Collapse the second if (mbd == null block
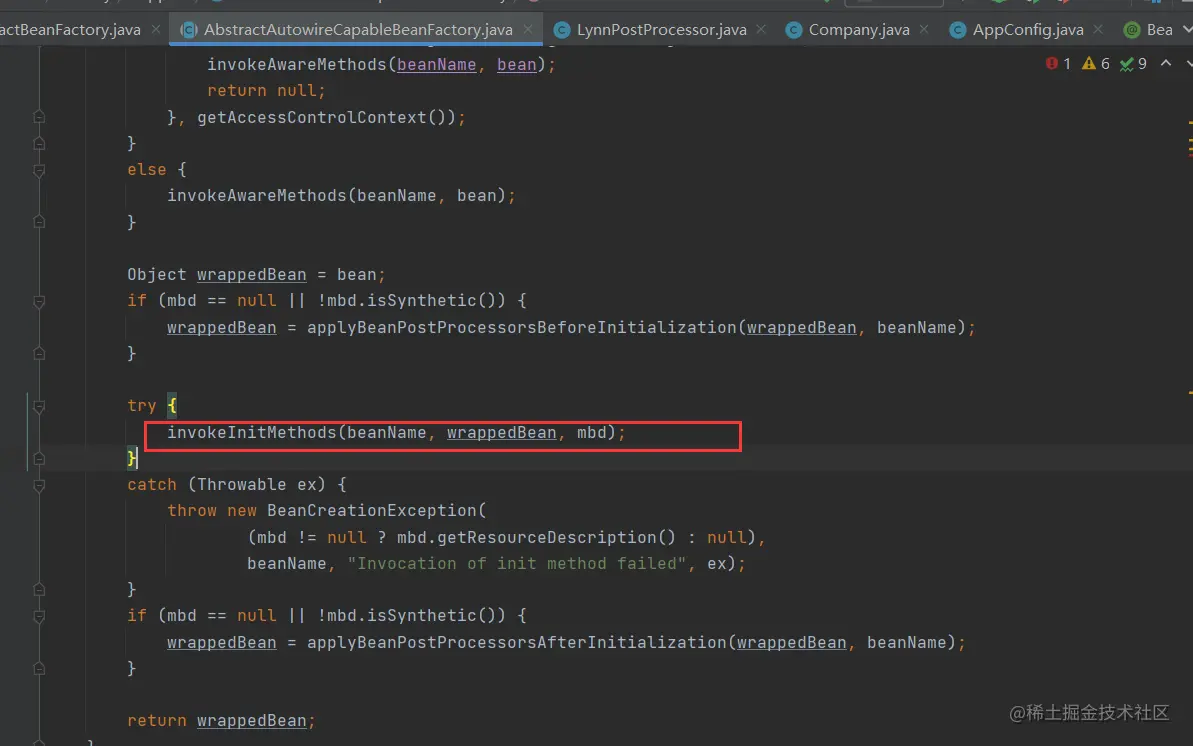1193x746 pixels. (x=39, y=616)
